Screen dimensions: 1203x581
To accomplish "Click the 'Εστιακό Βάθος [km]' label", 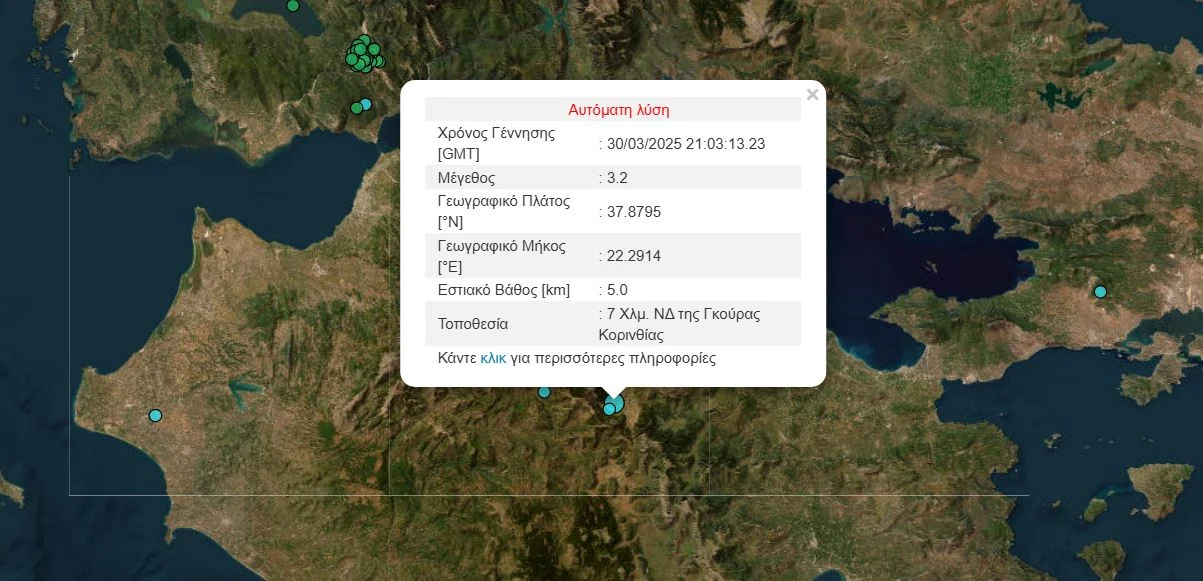I will (504, 290).
